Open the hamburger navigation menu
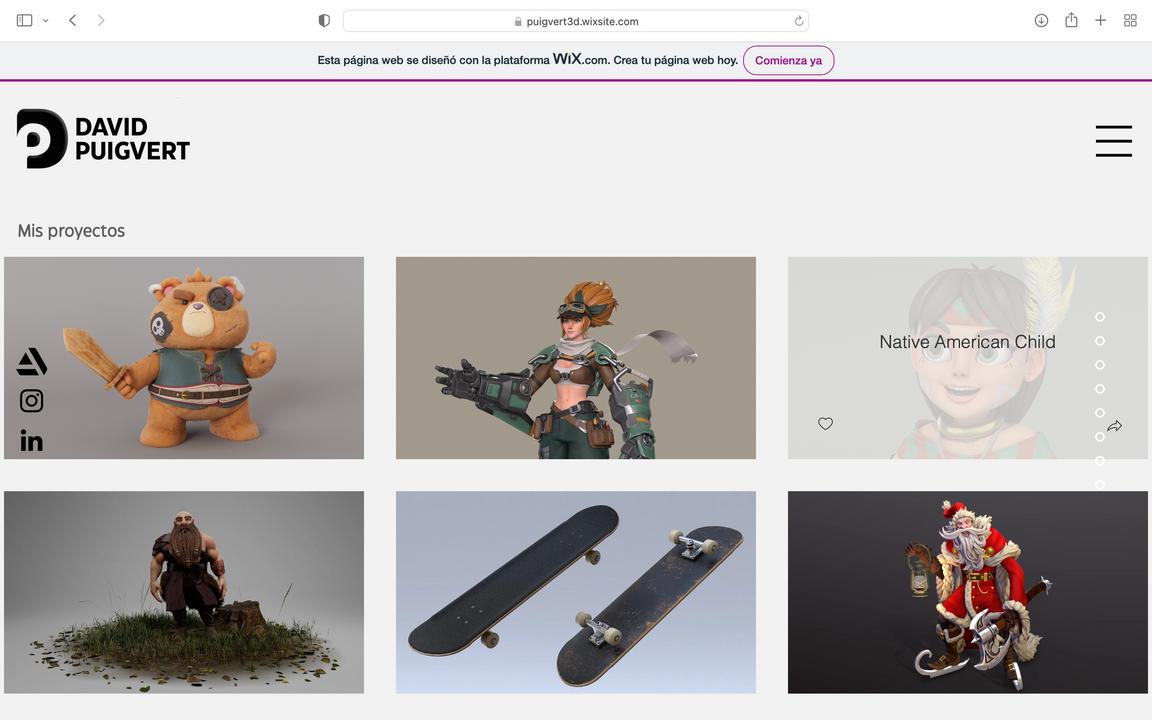This screenshot has width=1152, height=720. [1114, 141]
